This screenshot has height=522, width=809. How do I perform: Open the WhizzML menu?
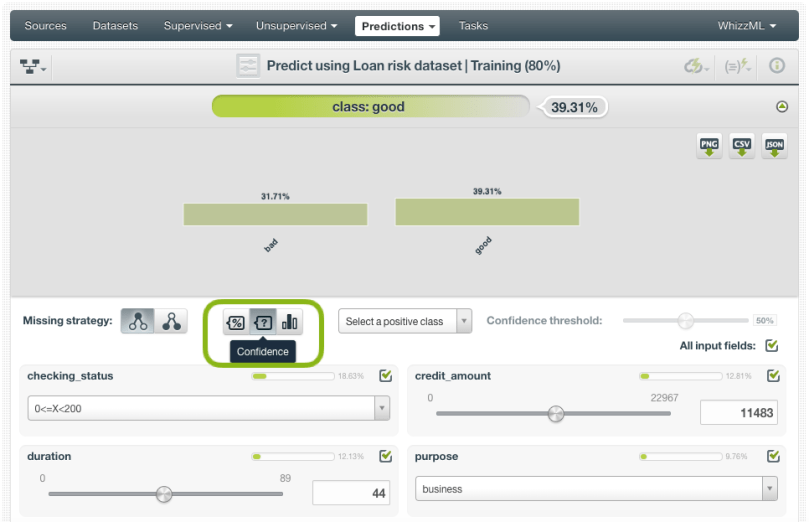click(747, 25)
